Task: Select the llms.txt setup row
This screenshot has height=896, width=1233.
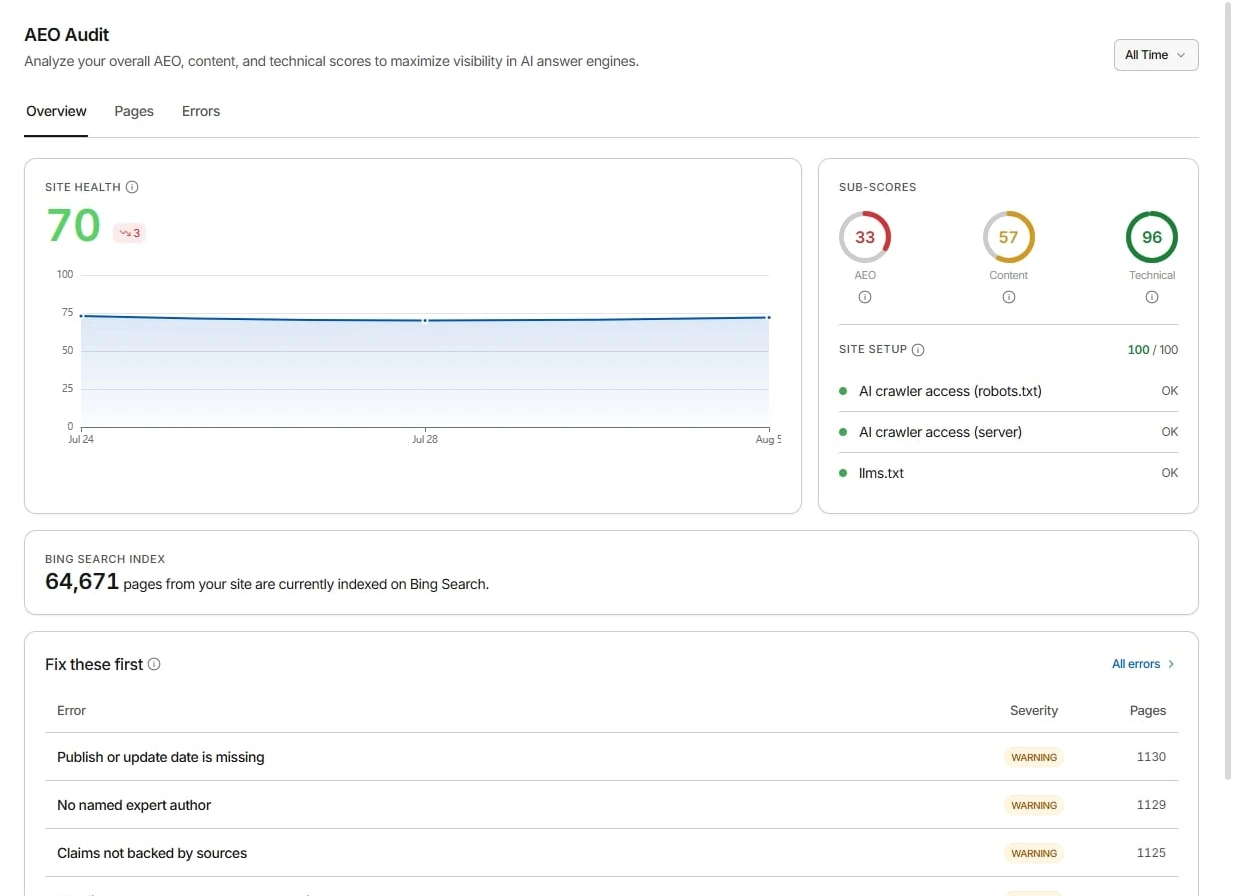Action: (1008, 473)
